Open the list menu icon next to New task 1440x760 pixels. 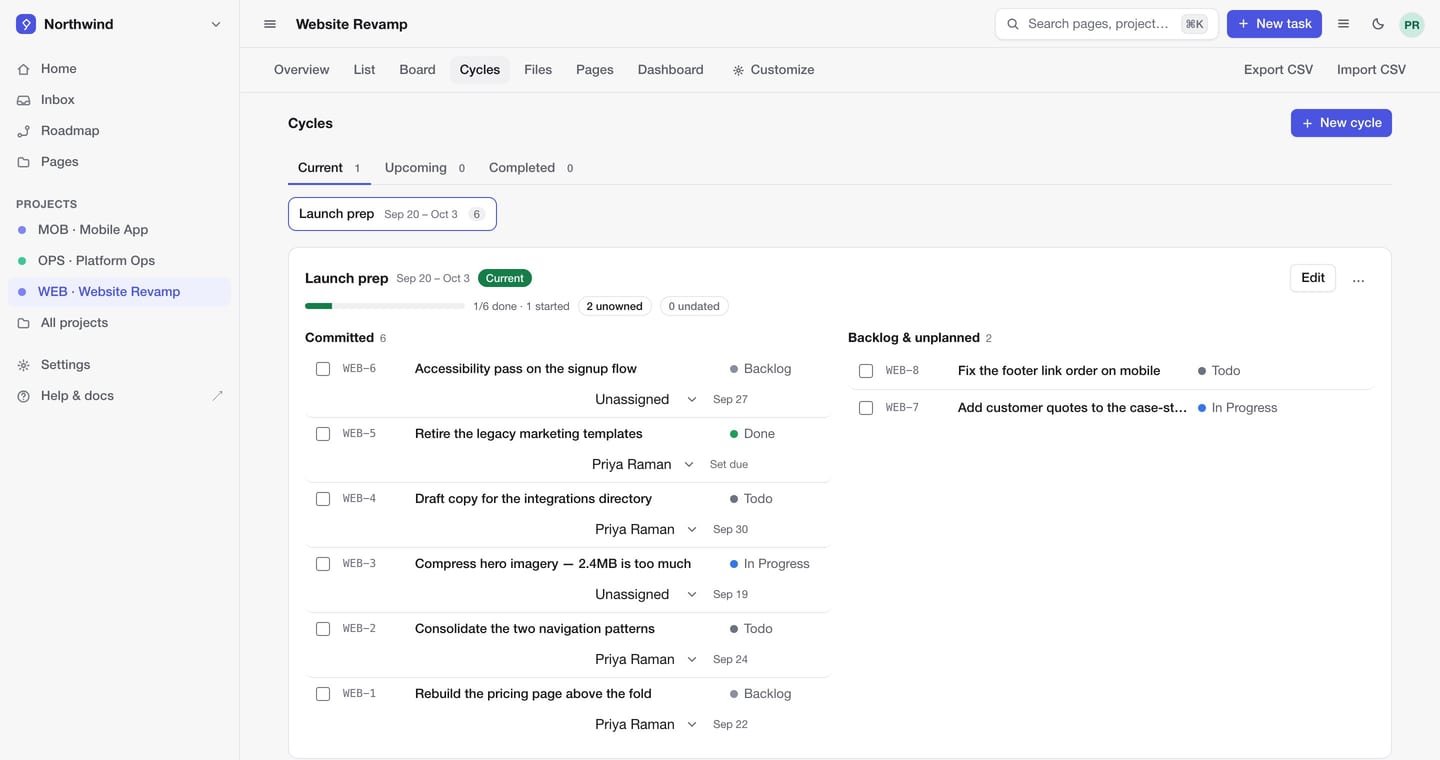(1344, 24)
